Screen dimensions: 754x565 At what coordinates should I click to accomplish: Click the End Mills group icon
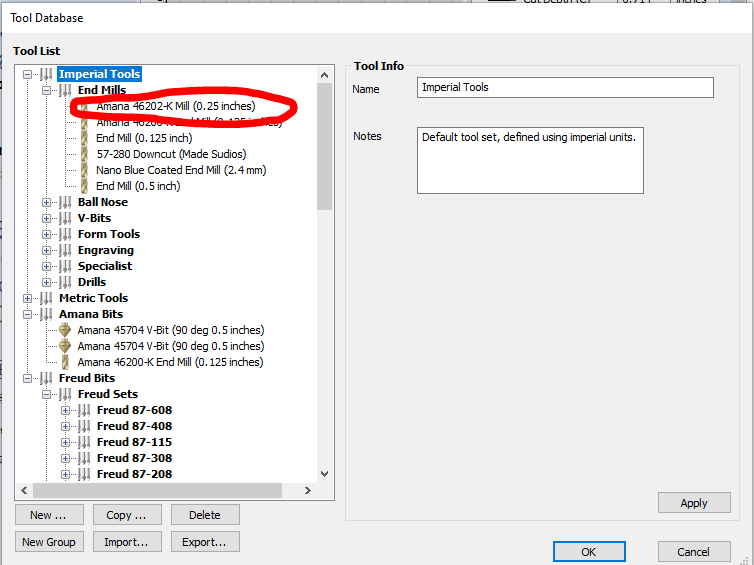pos(65,90)
